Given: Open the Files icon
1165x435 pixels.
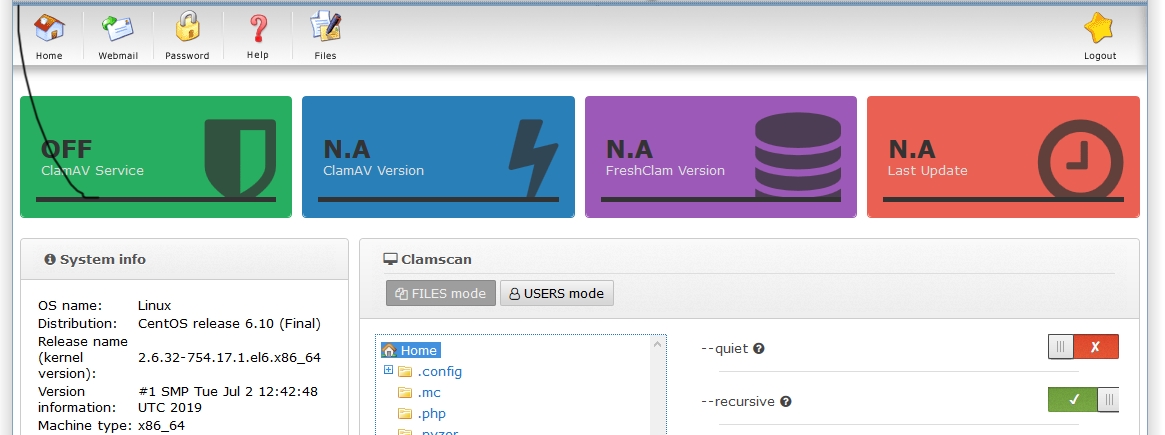Looking at the screenshot, I should [325, 36].
